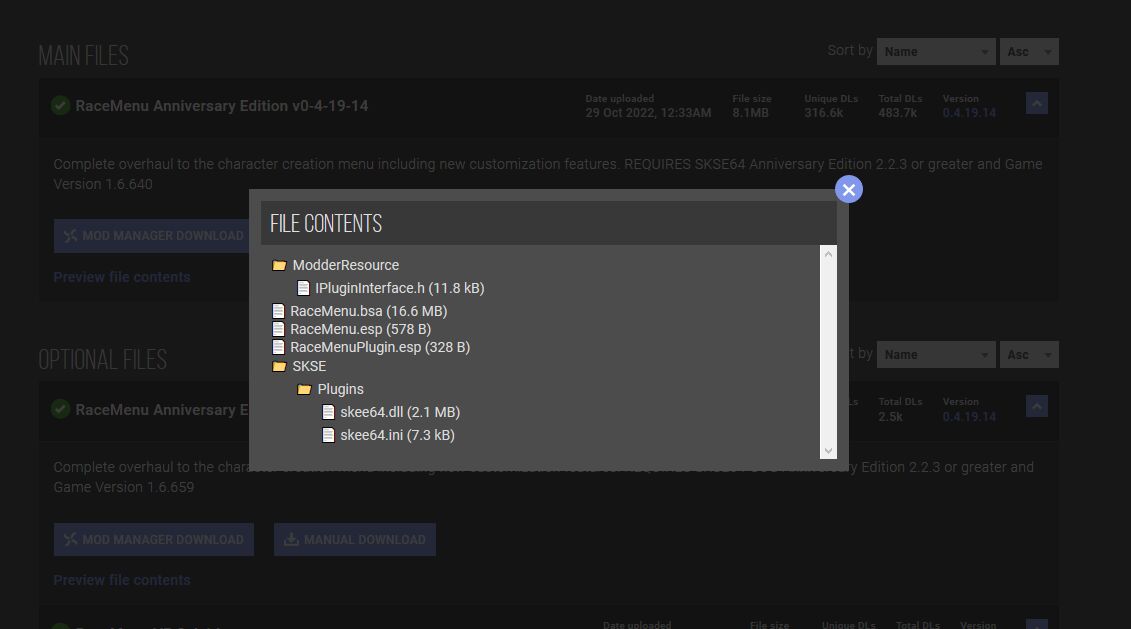Screen dimensions: 1131x629
Task: Open Preview file contents under Main Files
Action: (122, 277)
